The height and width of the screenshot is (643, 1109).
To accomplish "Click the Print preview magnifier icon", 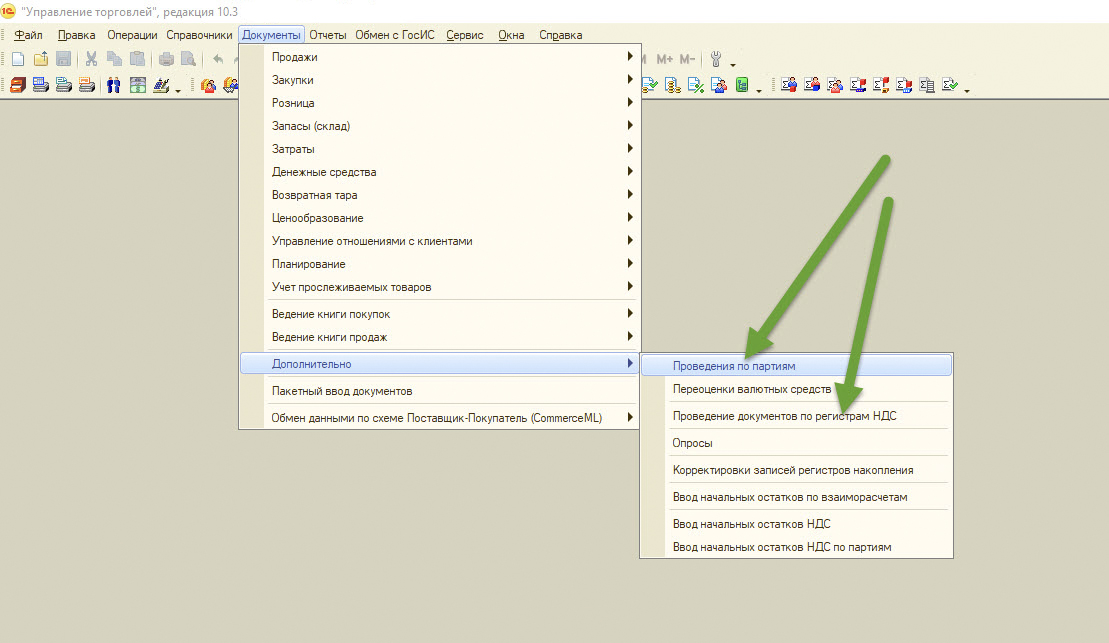I will pyautogui.click(x=188, y=59).
